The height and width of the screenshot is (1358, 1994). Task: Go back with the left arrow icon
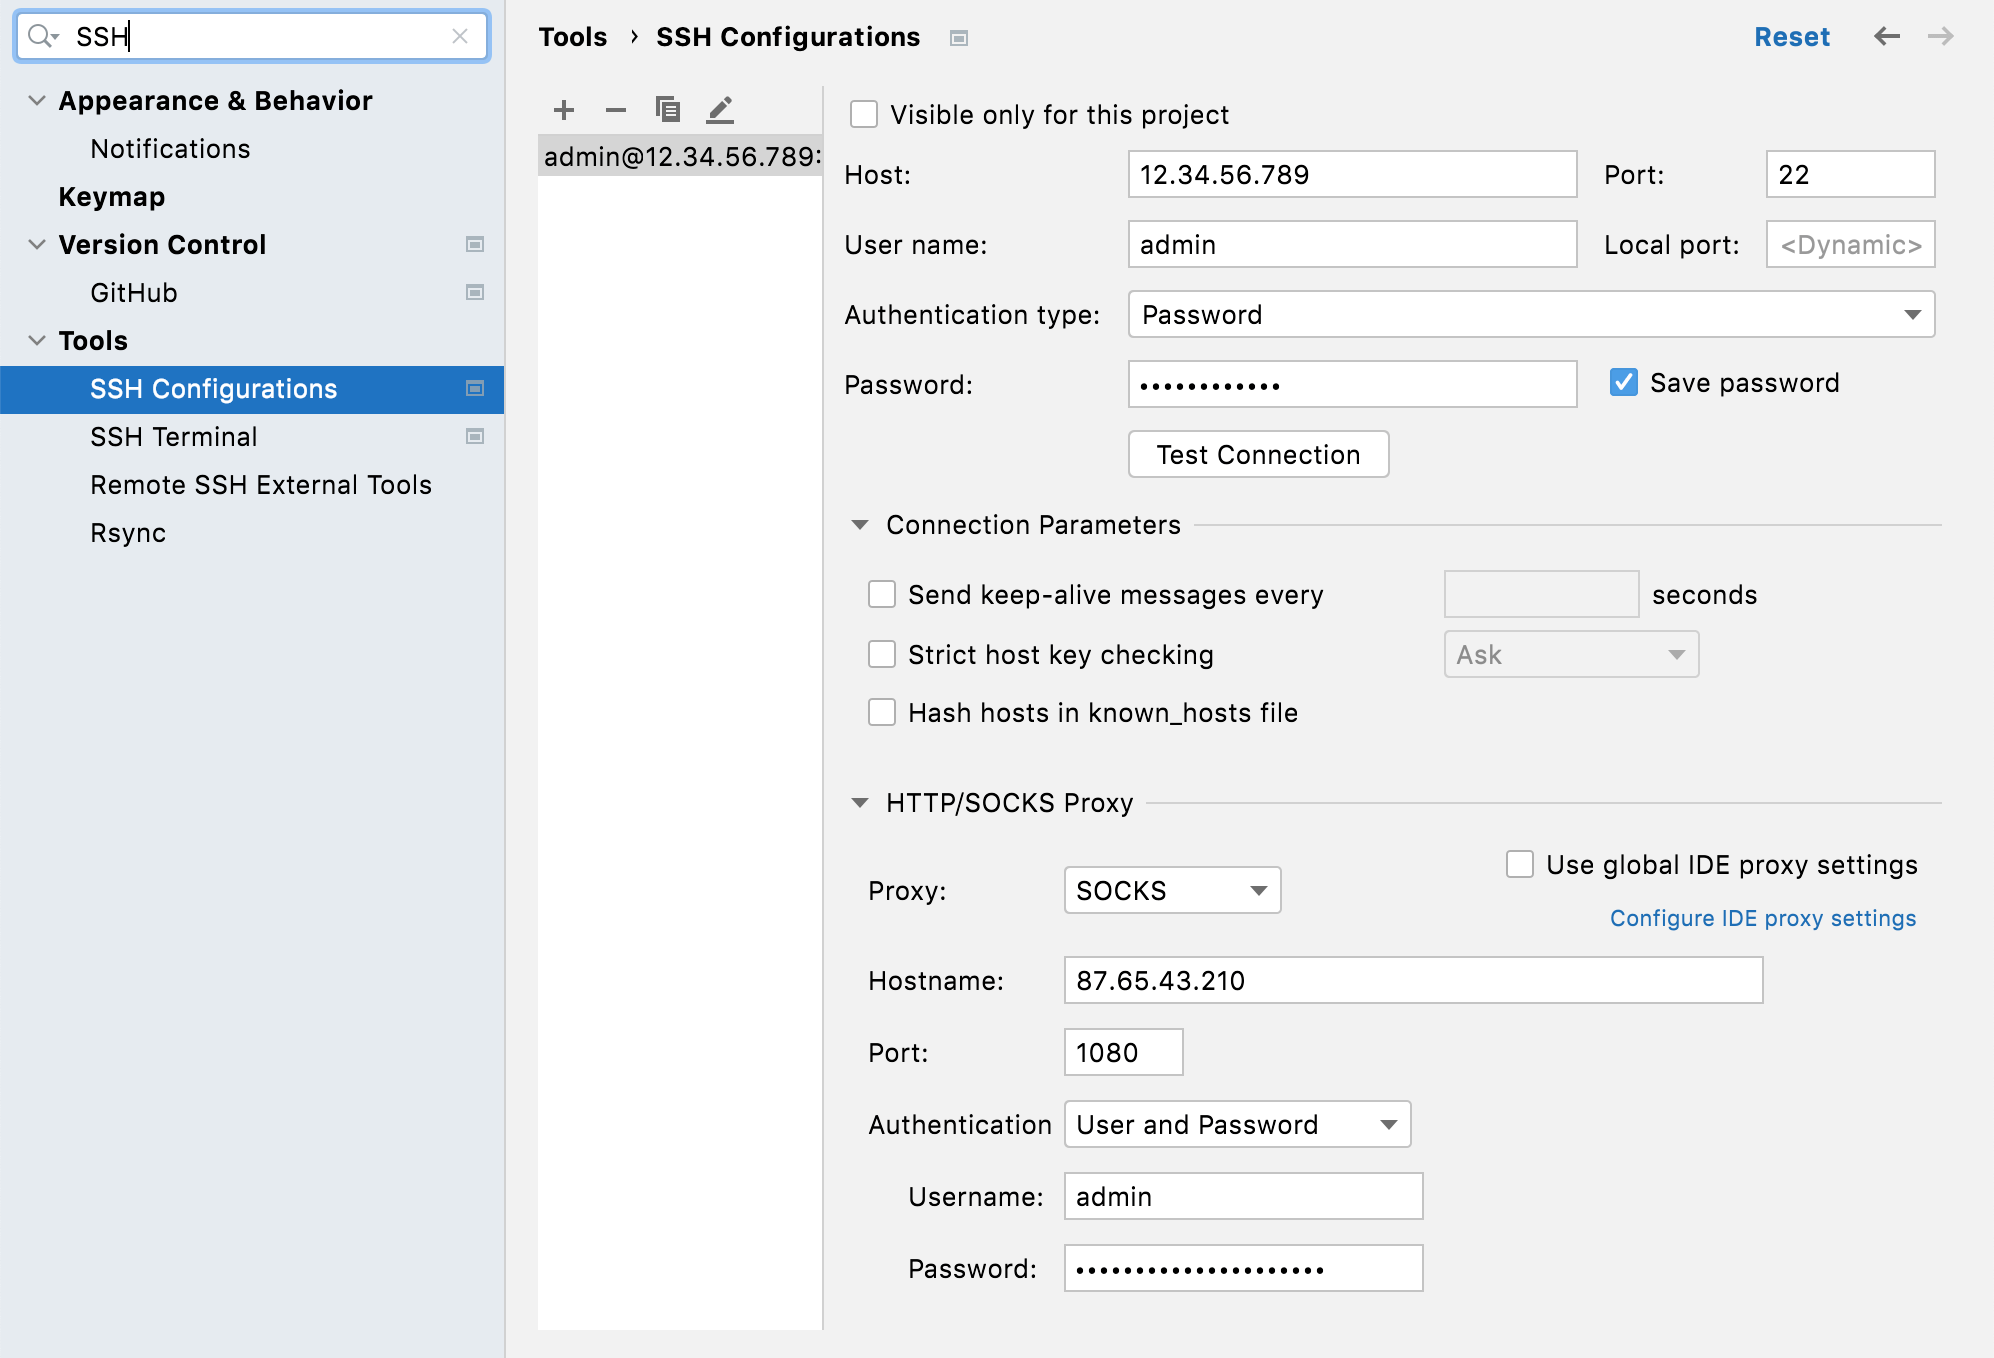point(1886,37)
